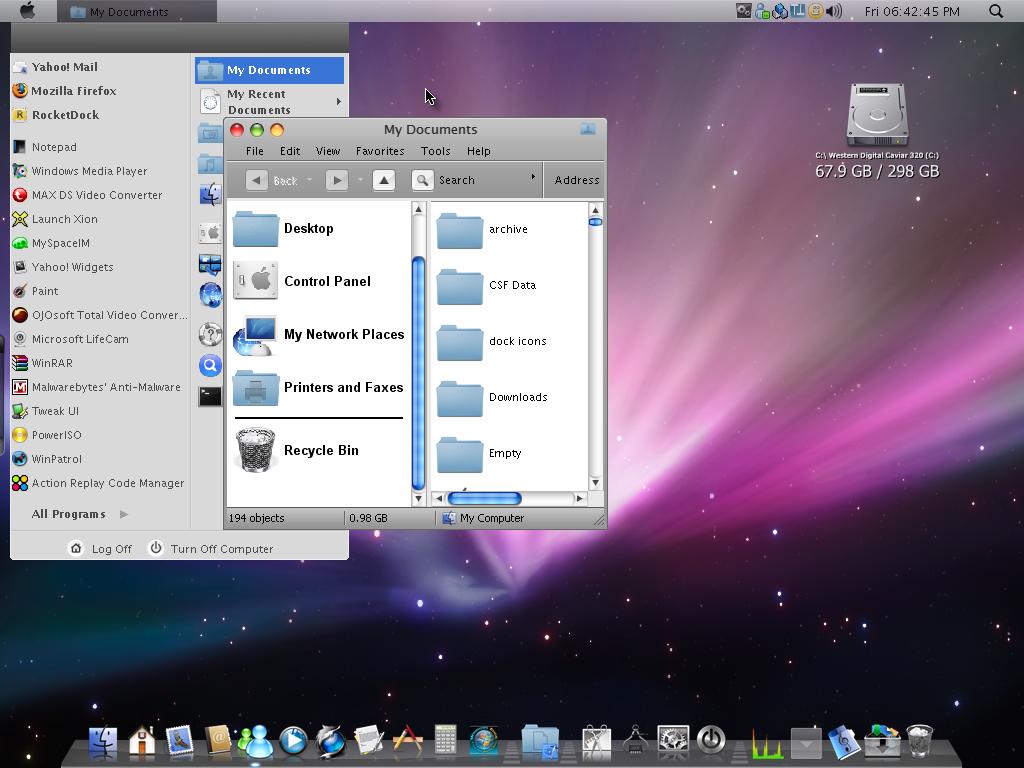The width and height of the screenshot is (1024, 768).
Task: Open the Mail stamp icon in dock
Action: pos(180,741)
